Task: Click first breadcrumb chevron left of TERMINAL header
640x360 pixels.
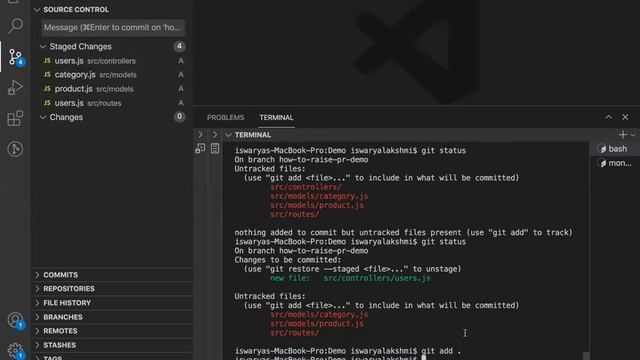Action: pos(200,135)
